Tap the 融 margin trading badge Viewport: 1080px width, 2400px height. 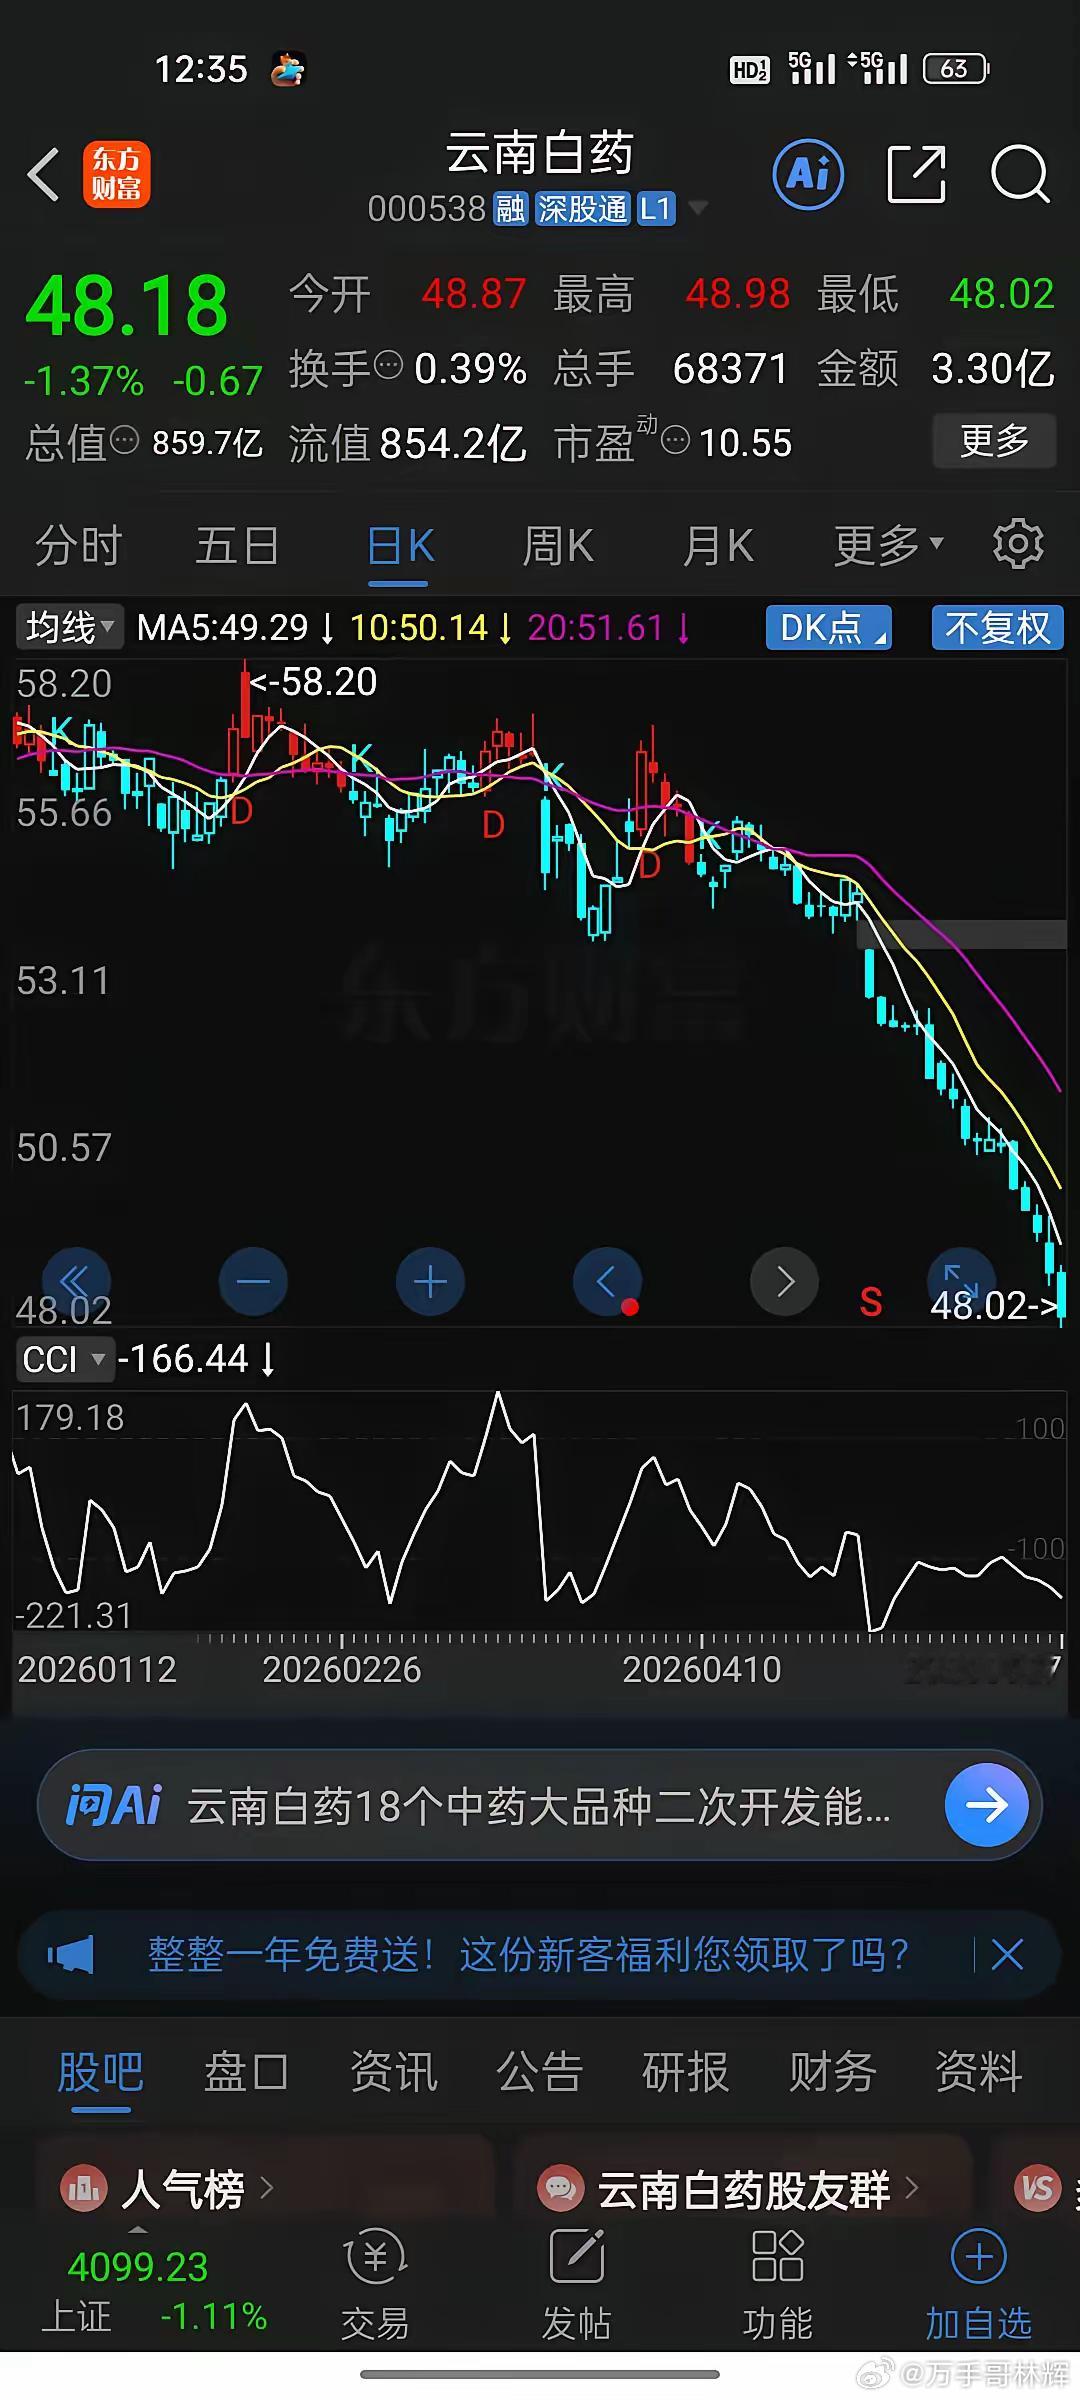(510, 209)
